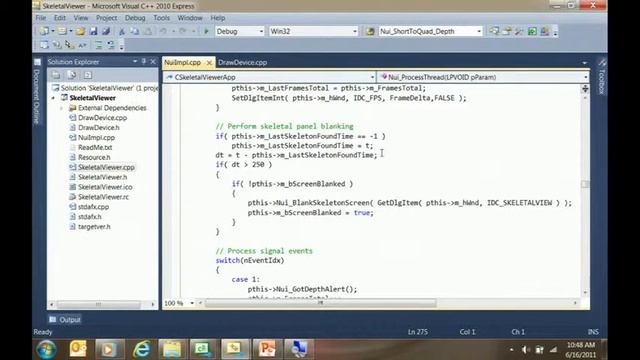Click the Copy icon in toolbar

[x=135, y=31]
